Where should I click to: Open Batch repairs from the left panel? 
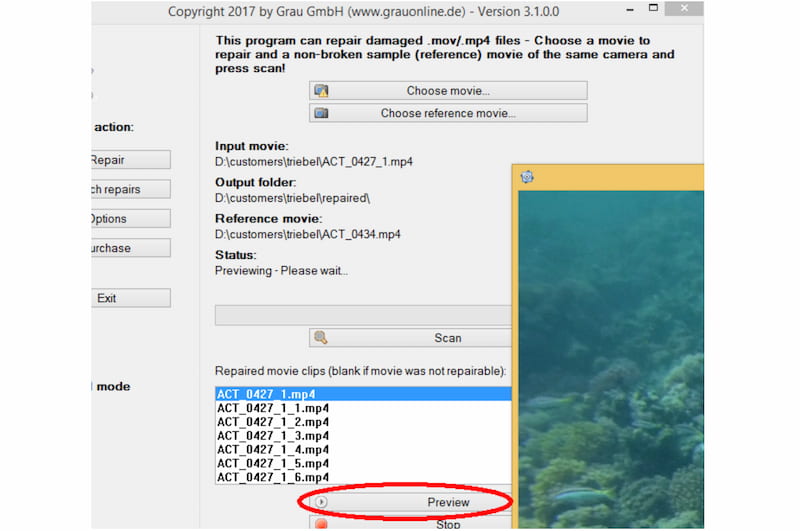(130, 189)
